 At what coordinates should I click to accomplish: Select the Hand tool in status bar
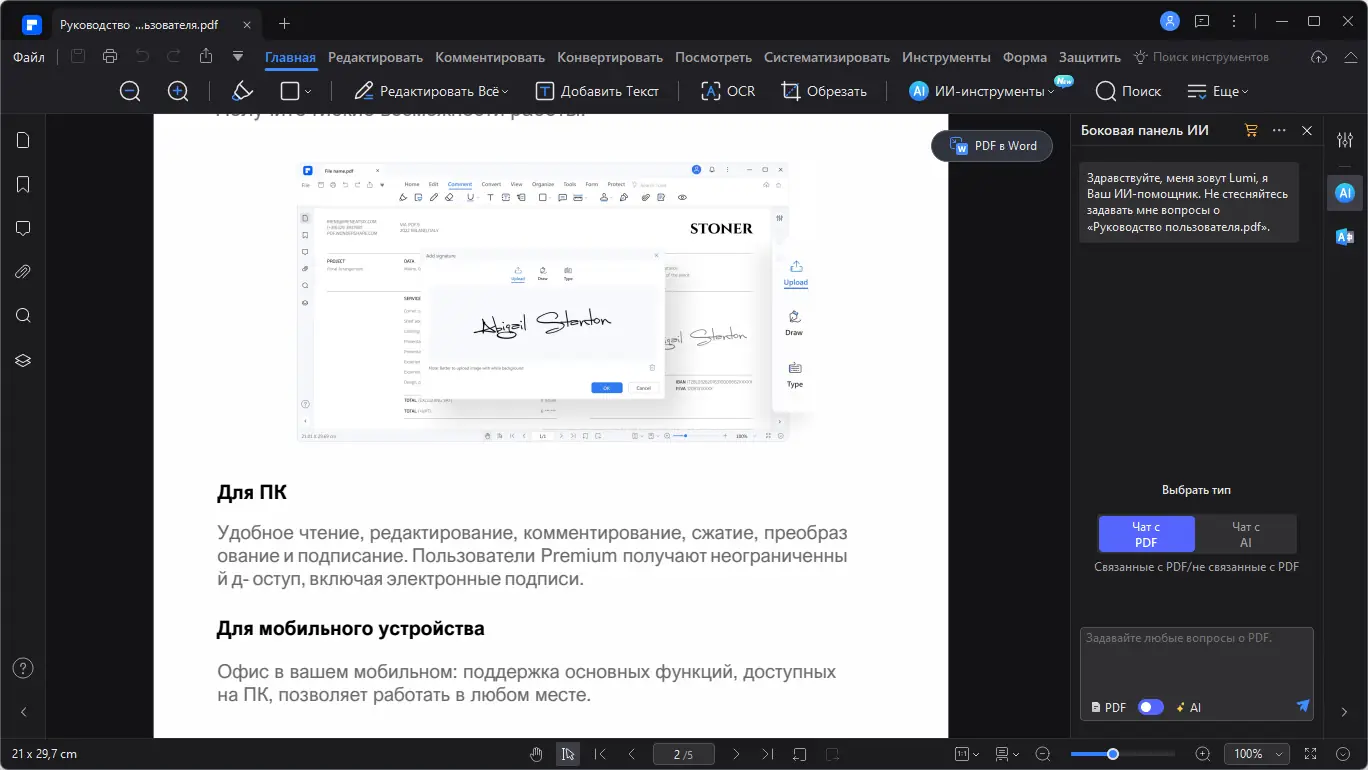536,753
